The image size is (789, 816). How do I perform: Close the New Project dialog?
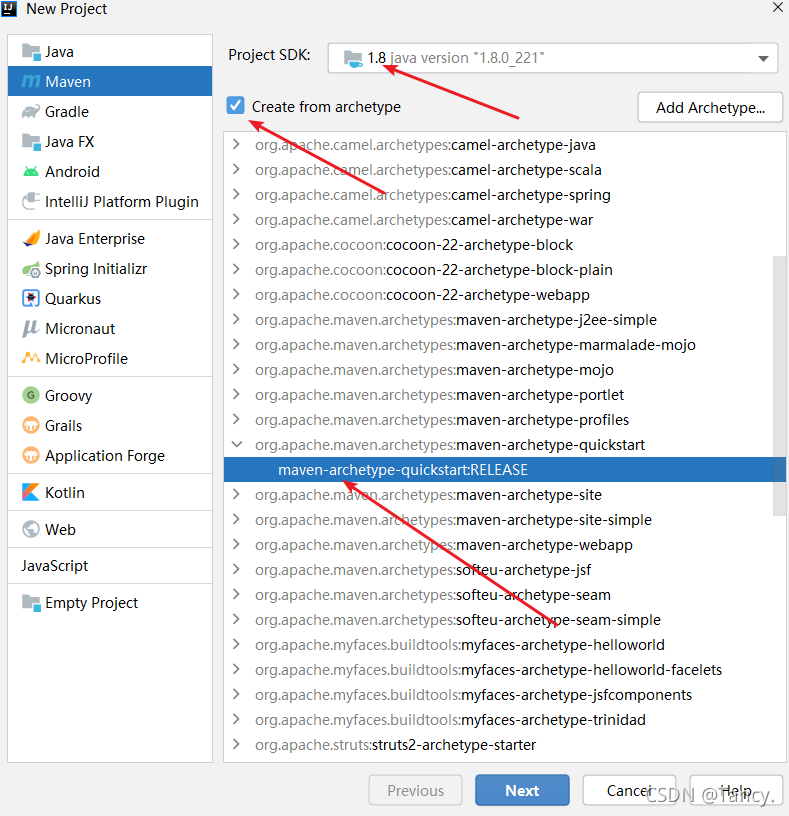778,7
